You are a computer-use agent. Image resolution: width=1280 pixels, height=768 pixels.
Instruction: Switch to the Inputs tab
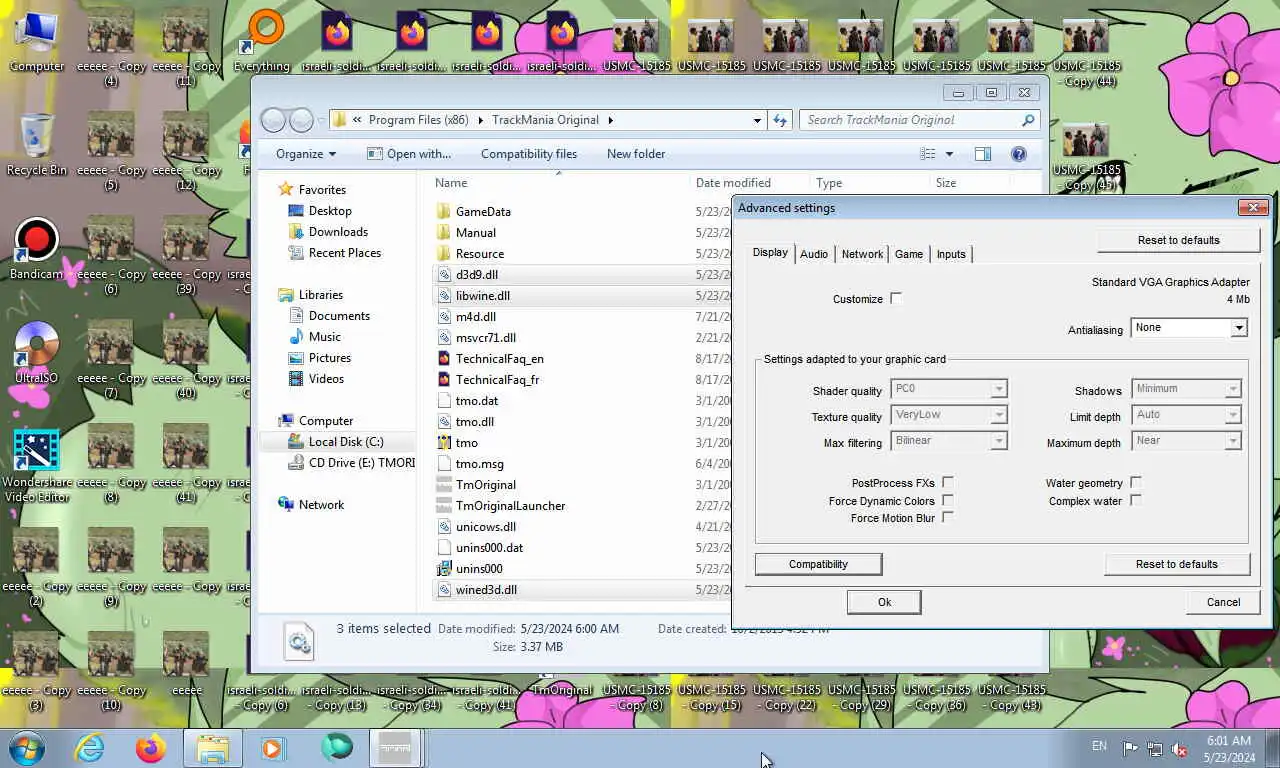pyautogui.click(x=951, y=254)
